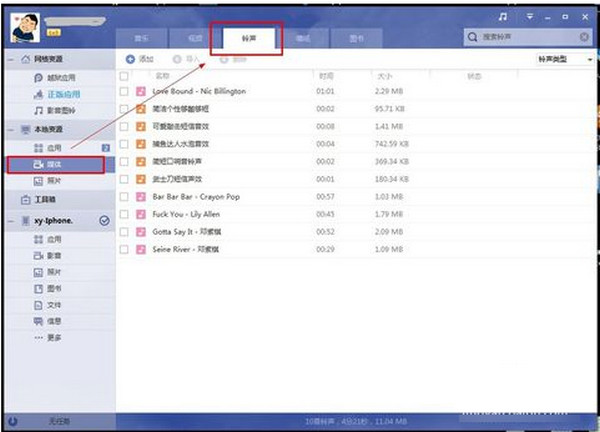This screenshot has height=432, width=600.
Task: Check the Bar Bar Bar - Crayon Pop row
Action: 124,196
